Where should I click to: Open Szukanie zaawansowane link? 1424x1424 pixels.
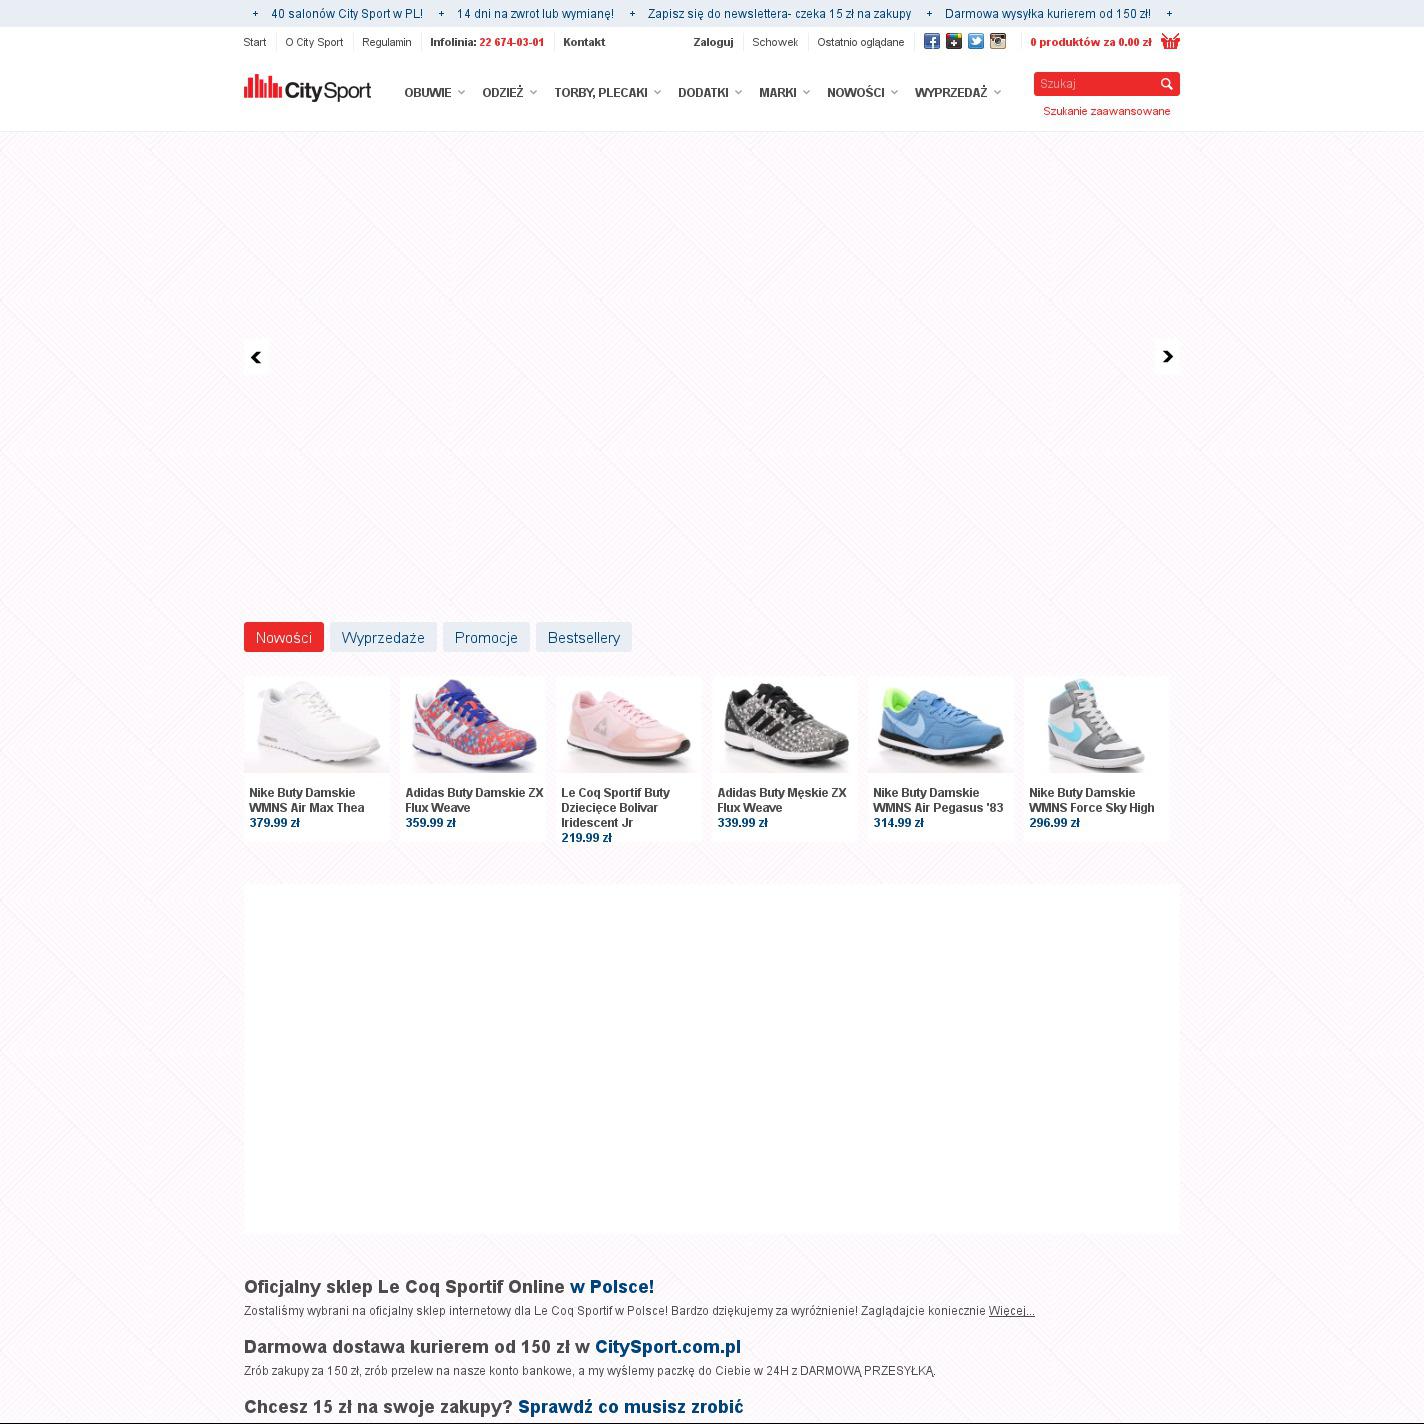click(1106, 111)
